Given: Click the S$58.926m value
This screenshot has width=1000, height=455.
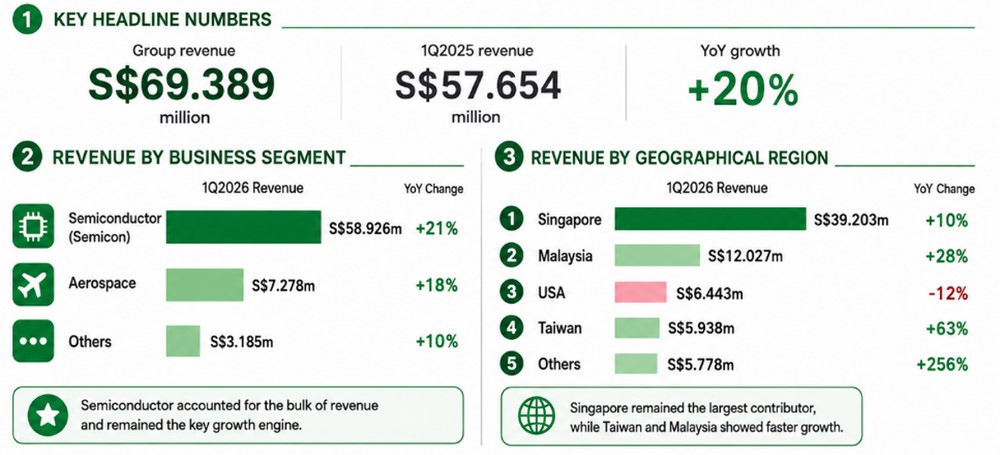Looking at the screenshot, I should pyautogui.click(x=365, y=228).
